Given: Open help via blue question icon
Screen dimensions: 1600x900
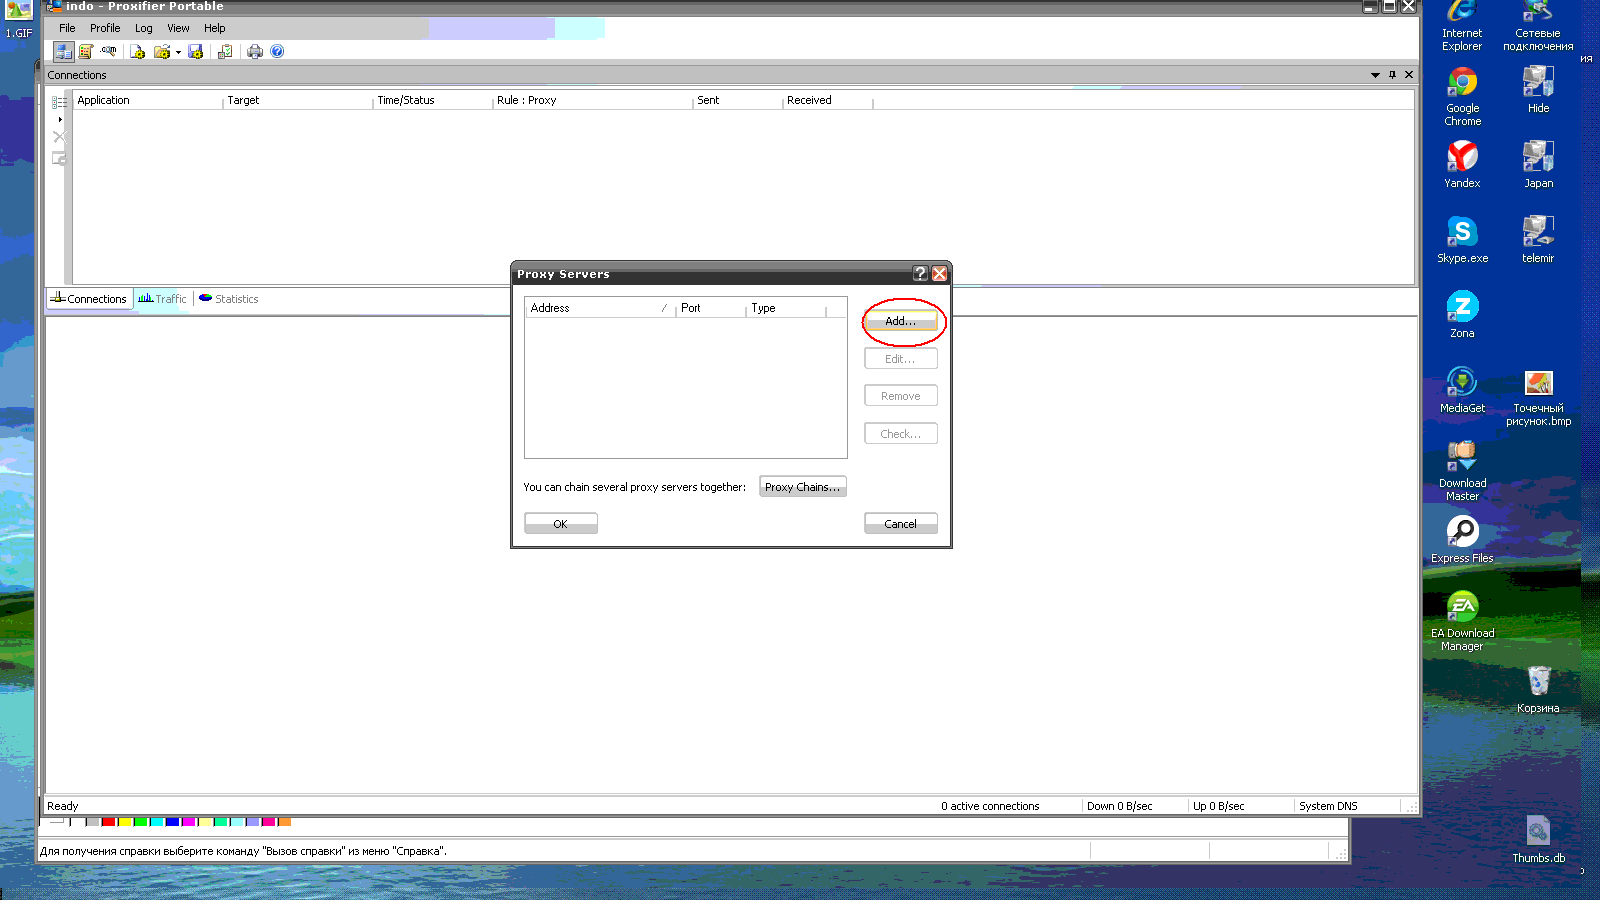Looking at the screenshot, I should (x=277, y=51).
